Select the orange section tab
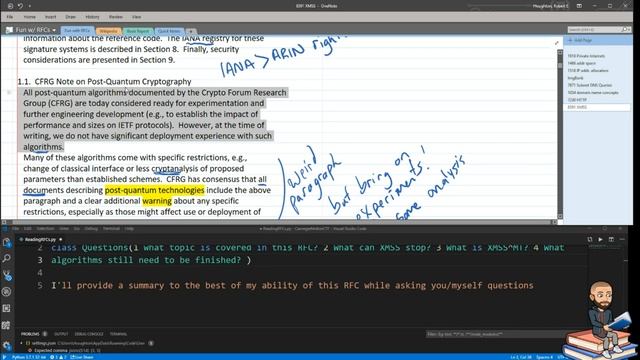Viewport: 640px width, 360px height. 109,31
